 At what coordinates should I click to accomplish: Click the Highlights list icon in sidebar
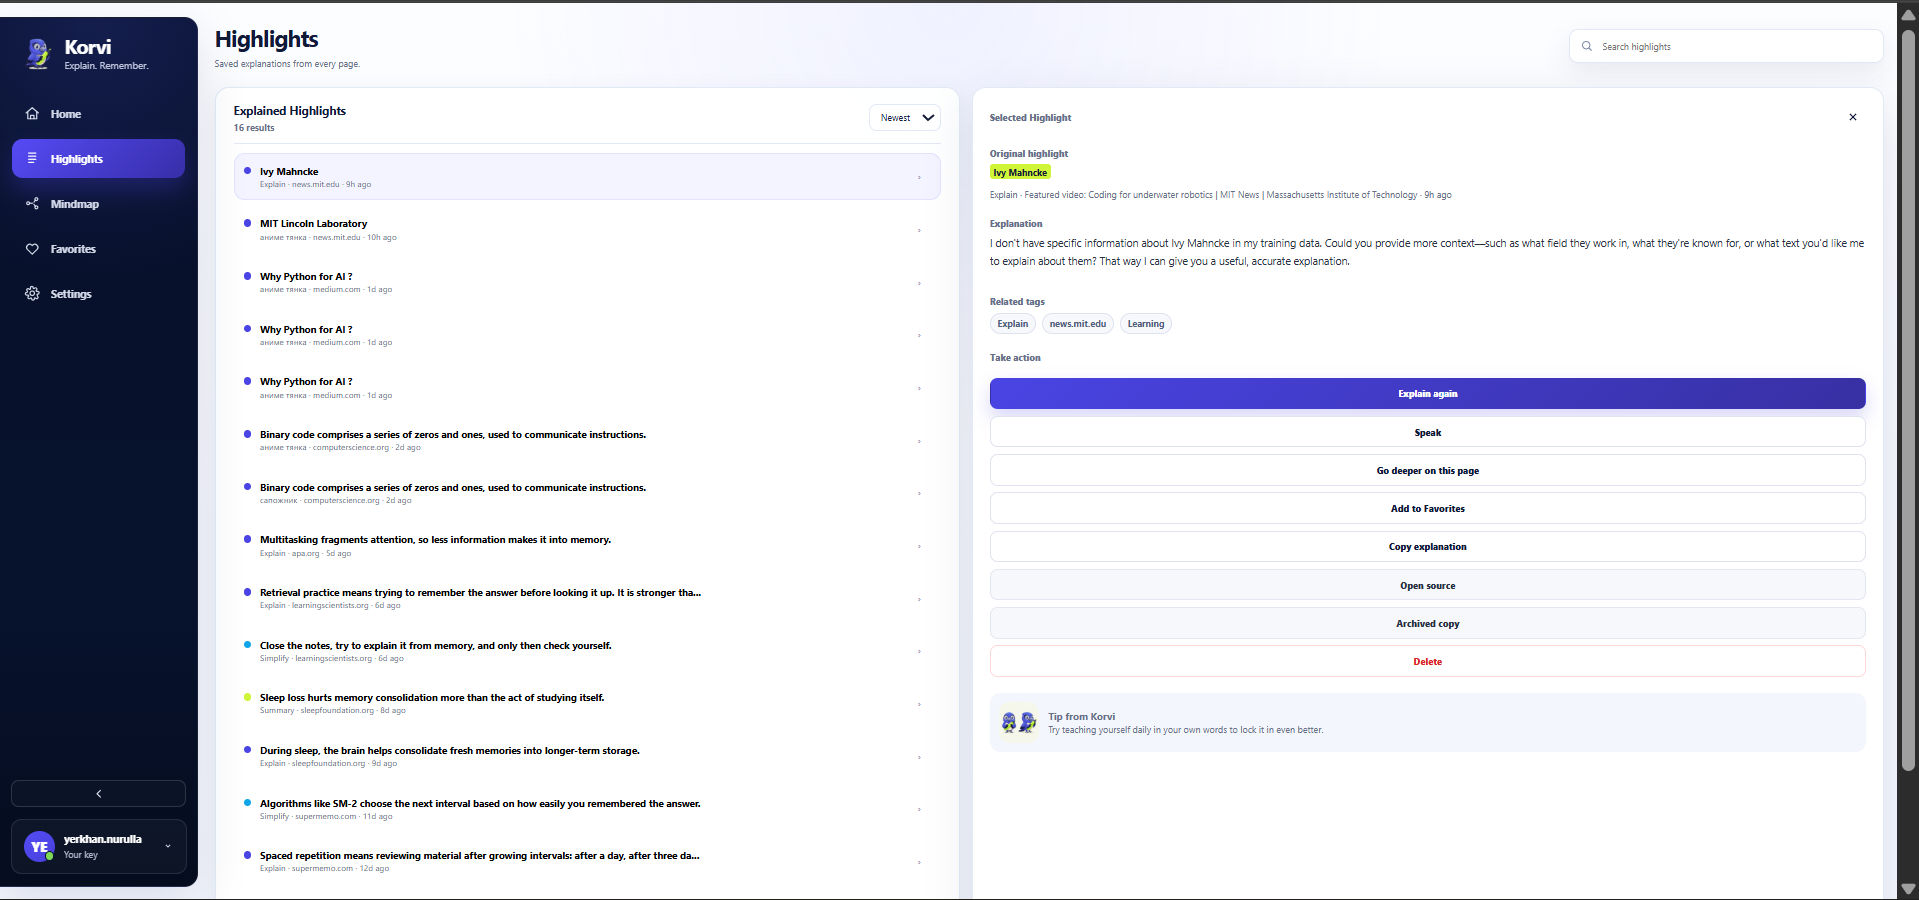point(32,159)
